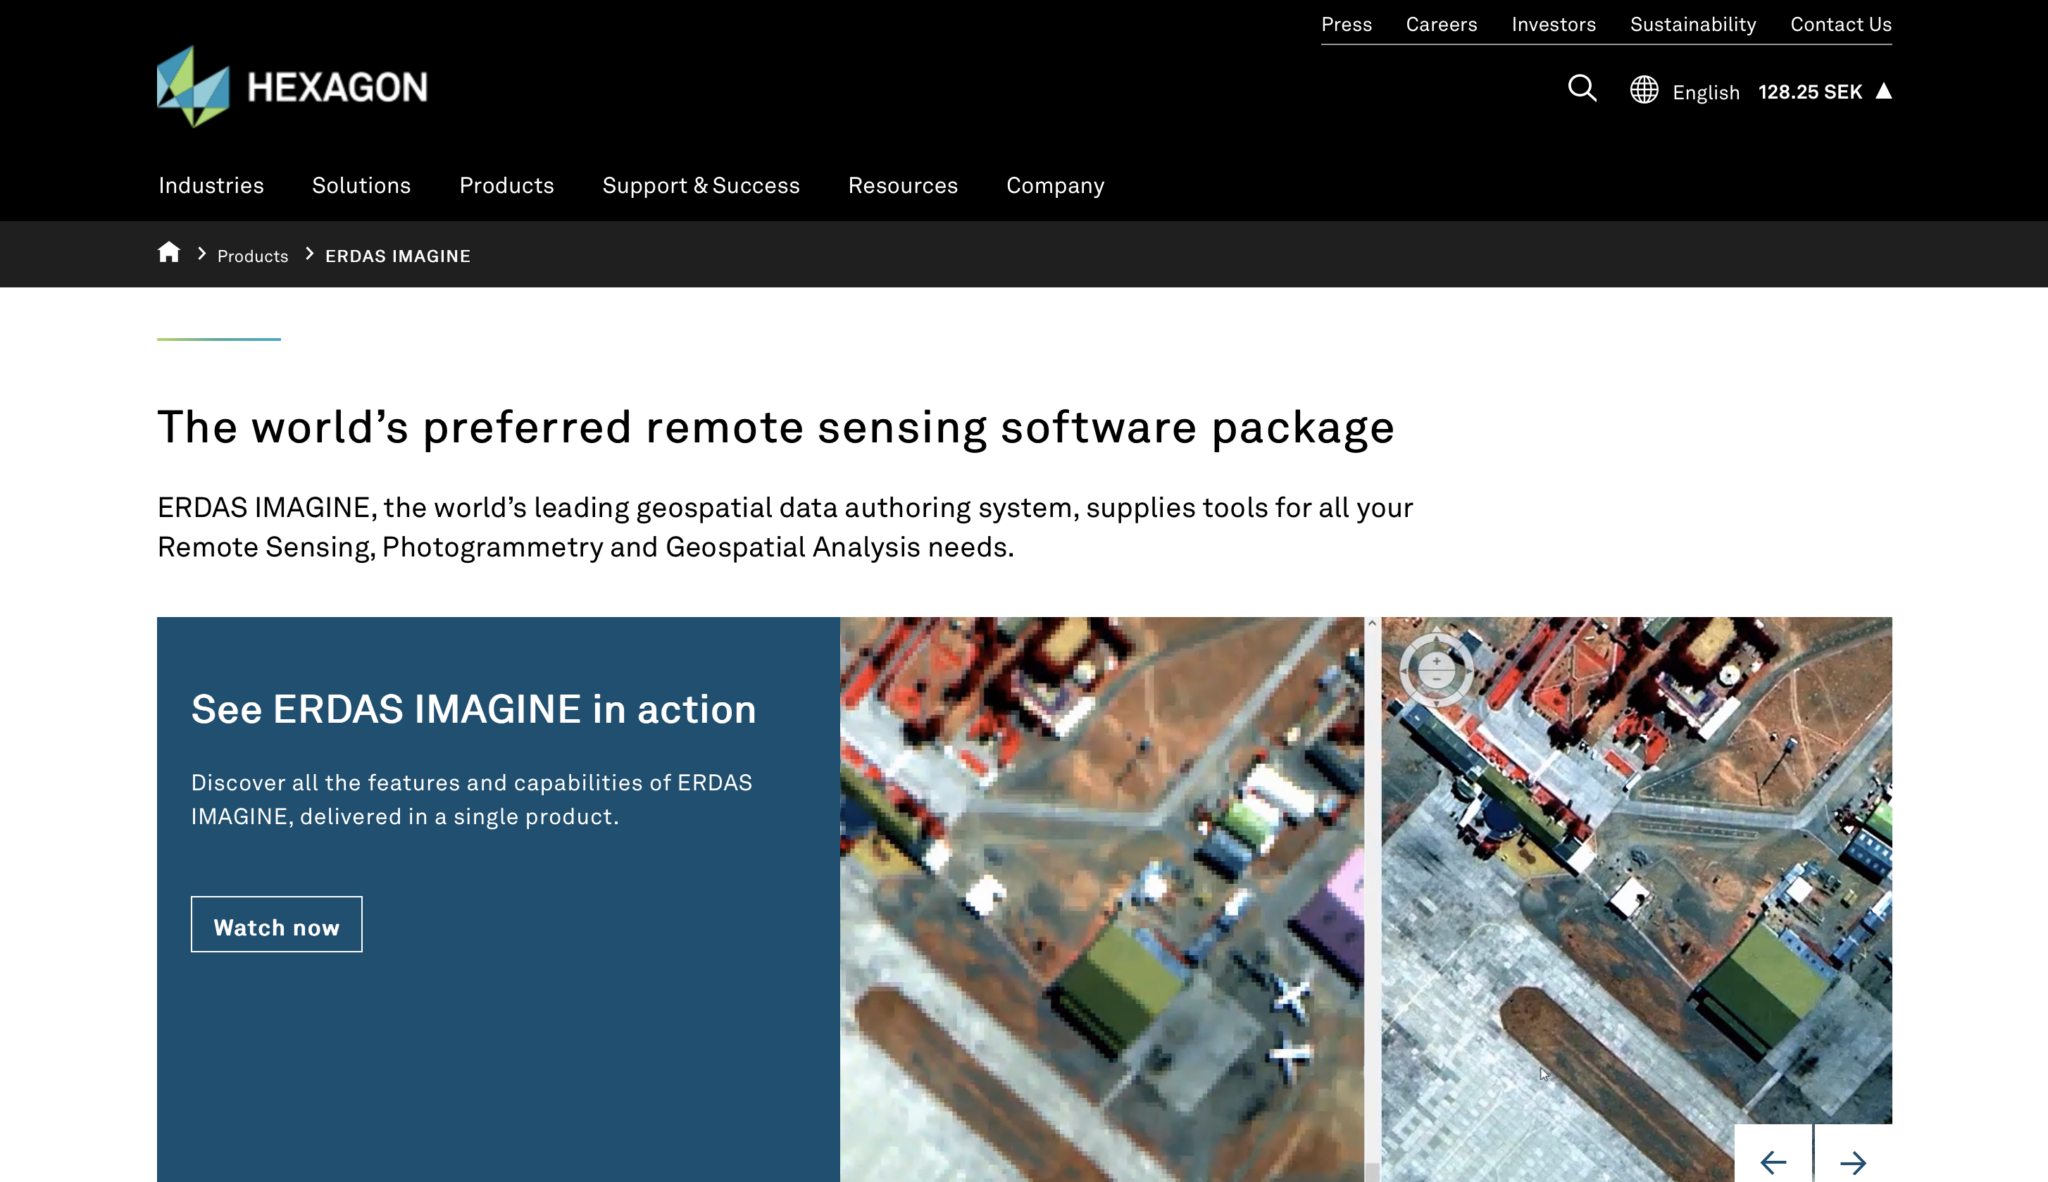Open the Contact Us link
This screenshot has height=1182, width=2048.
(x=1839, y=24)
